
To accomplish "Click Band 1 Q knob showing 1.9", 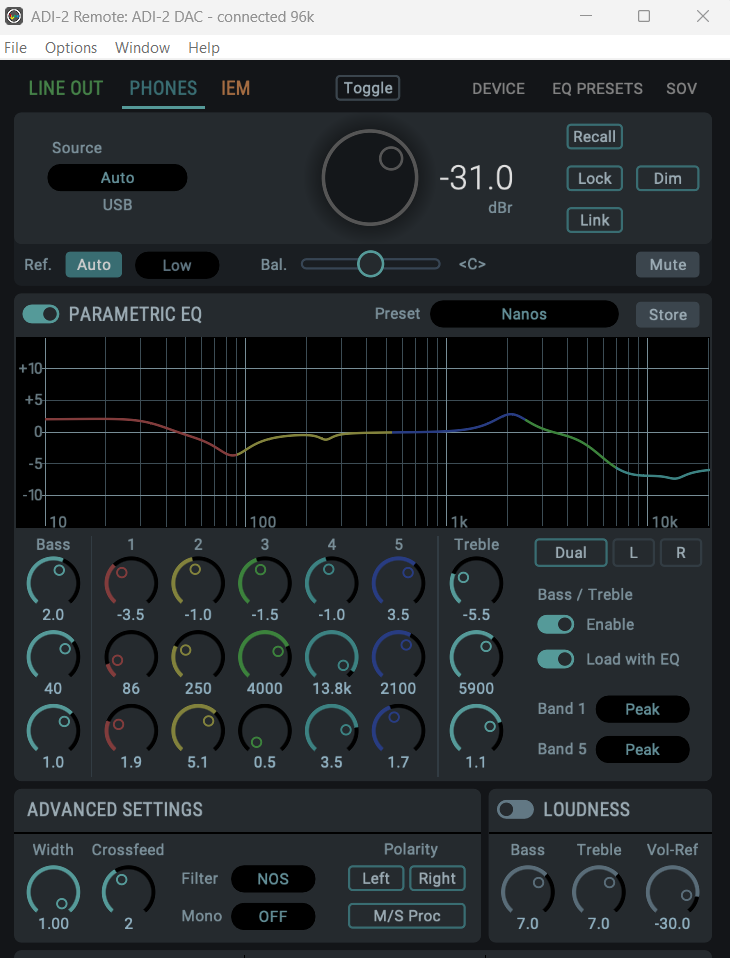I will coord(131,730).
